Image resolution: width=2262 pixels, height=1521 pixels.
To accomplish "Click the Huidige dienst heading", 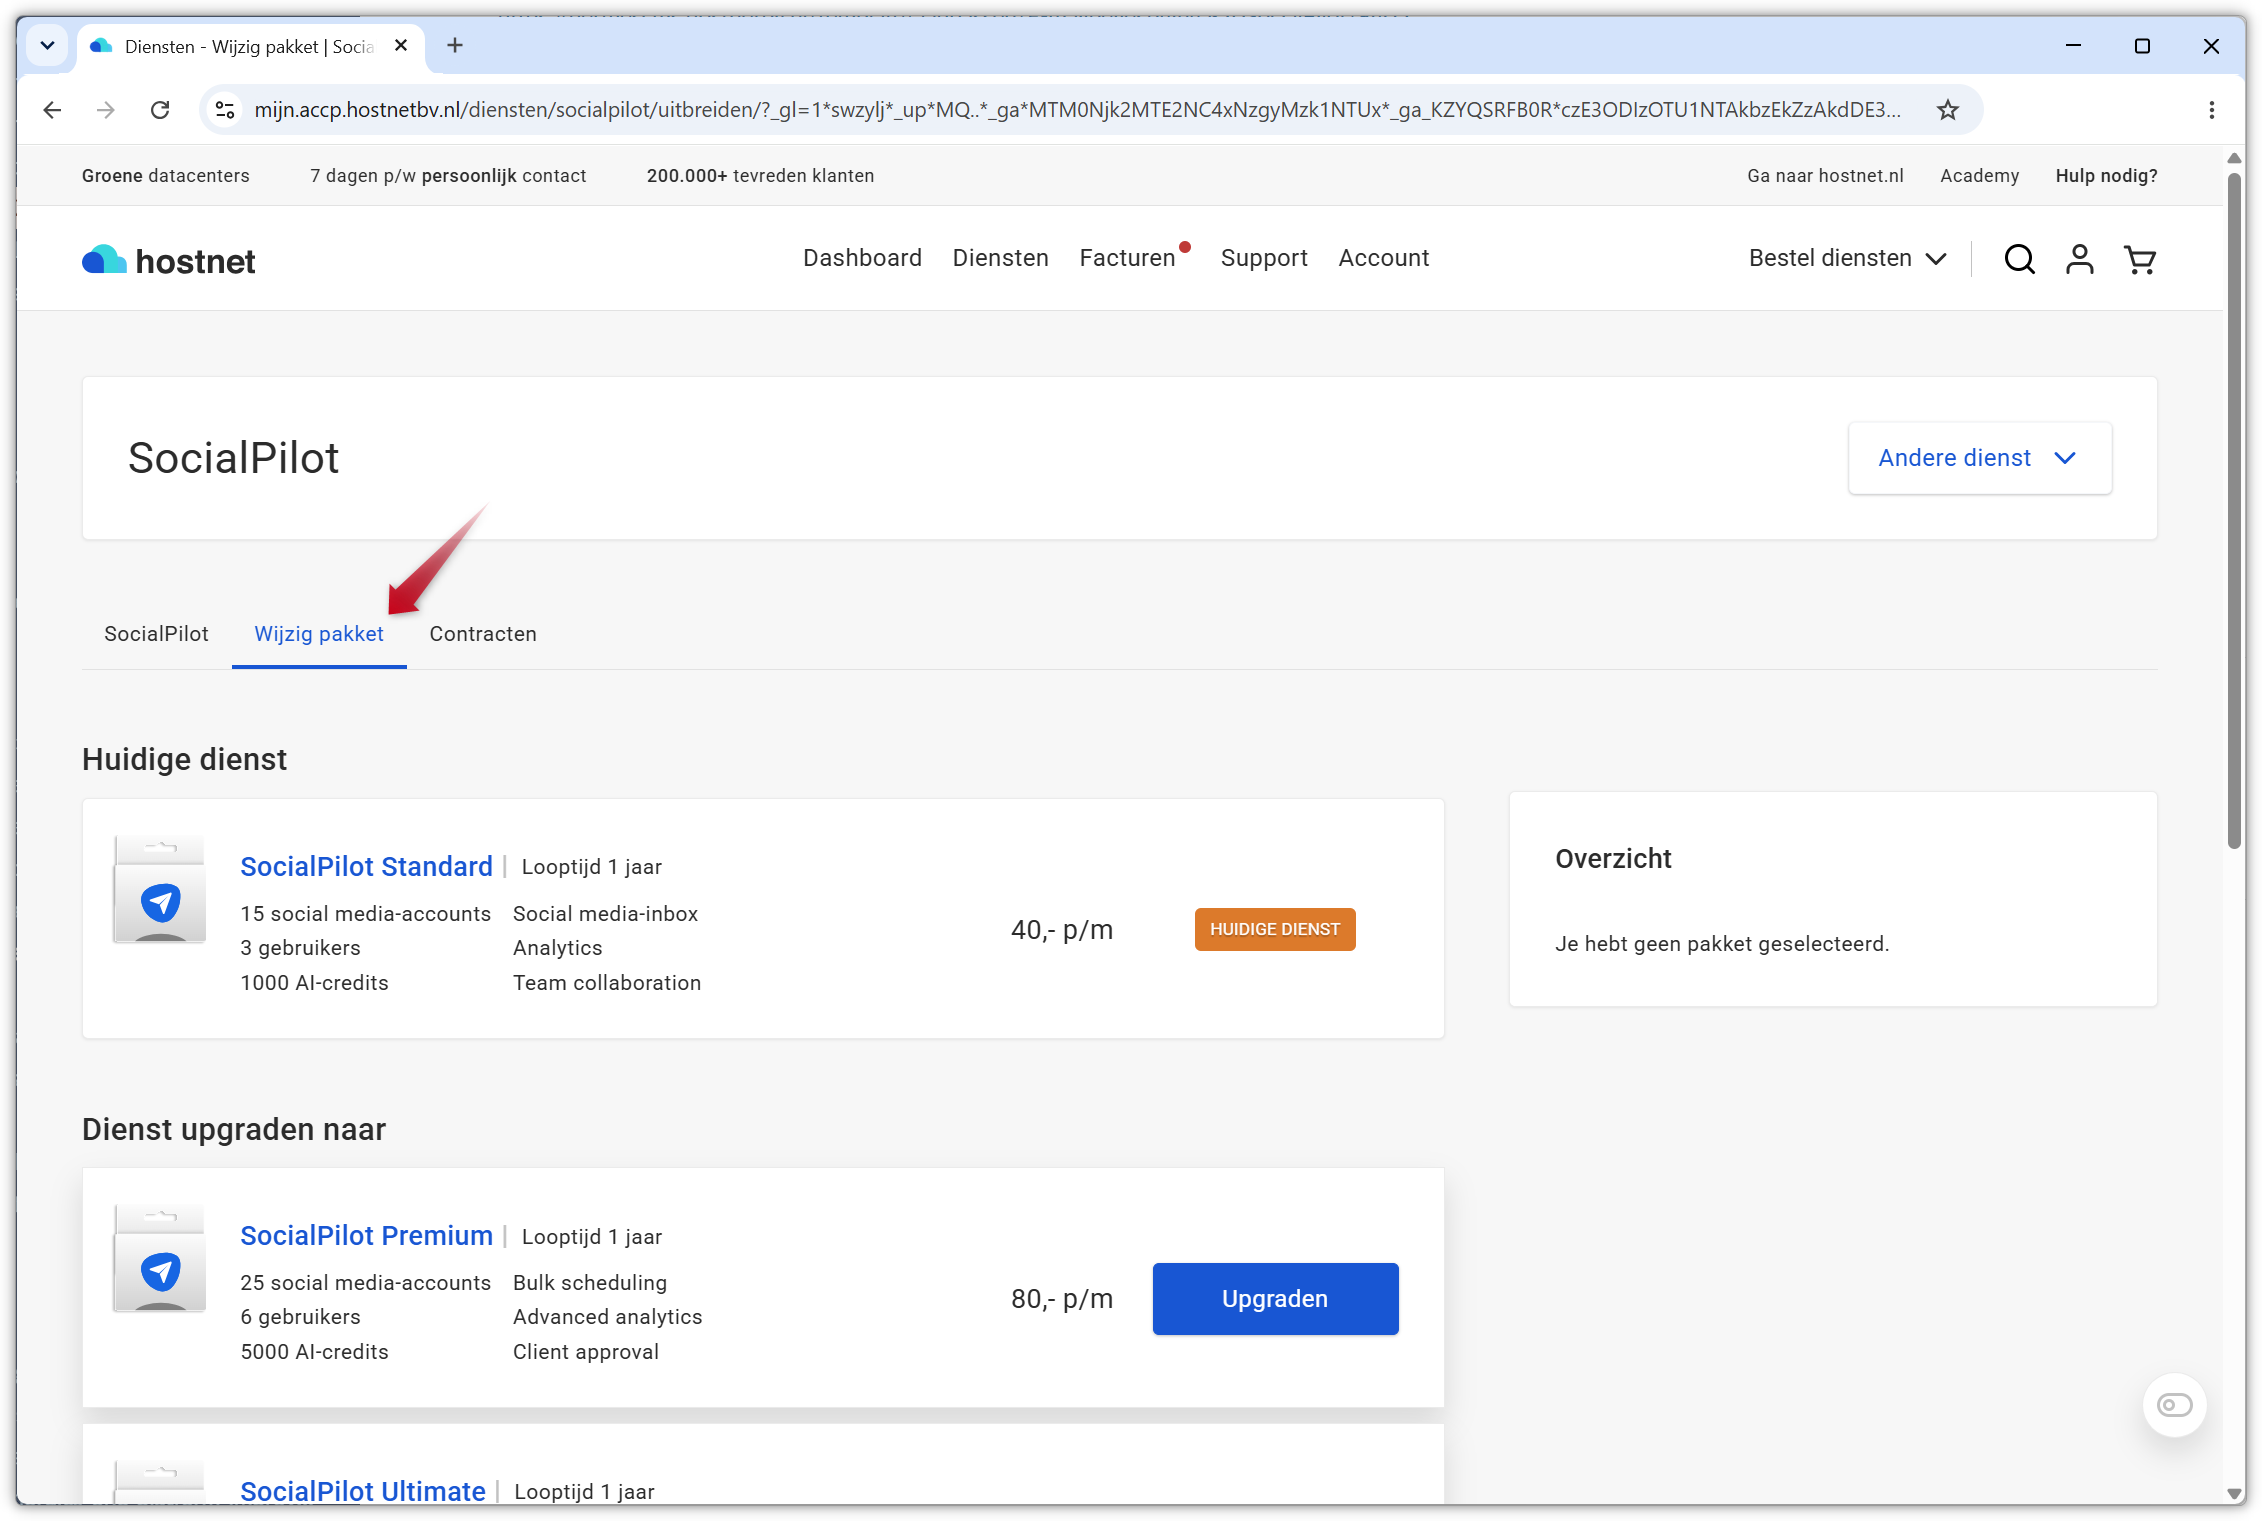I will point(184,760).
